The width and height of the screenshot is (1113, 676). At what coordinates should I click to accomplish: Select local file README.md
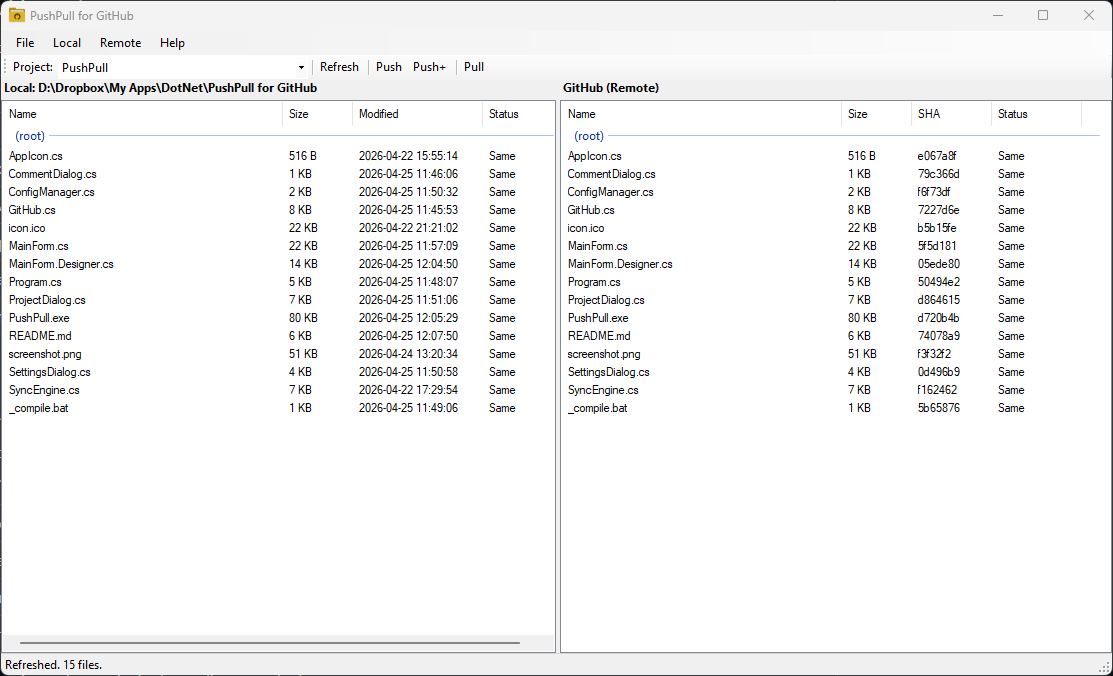[x=40, y=336]
